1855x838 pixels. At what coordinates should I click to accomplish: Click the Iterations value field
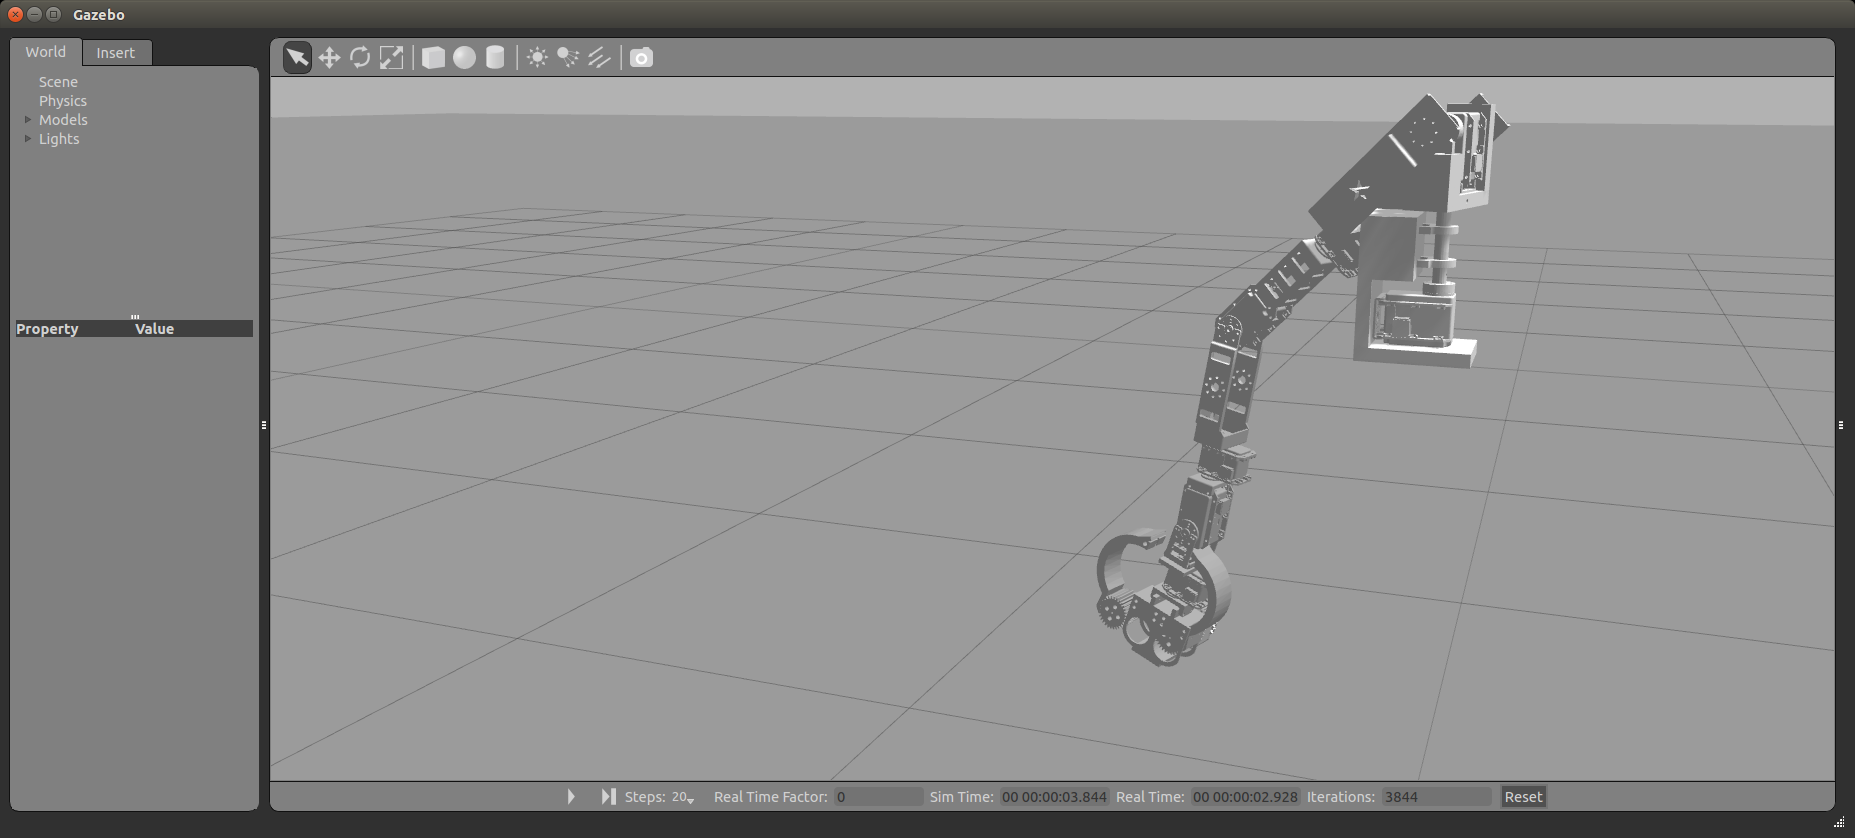[x=1436, y=797]
